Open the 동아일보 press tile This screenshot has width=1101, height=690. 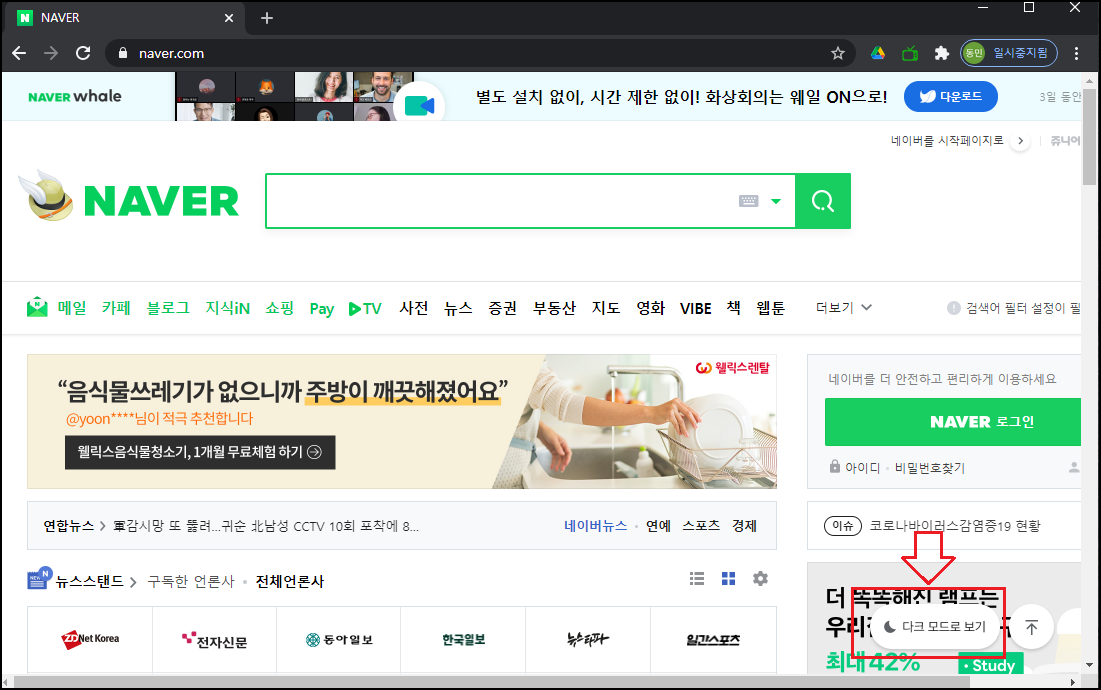click(x=338, y=639)
